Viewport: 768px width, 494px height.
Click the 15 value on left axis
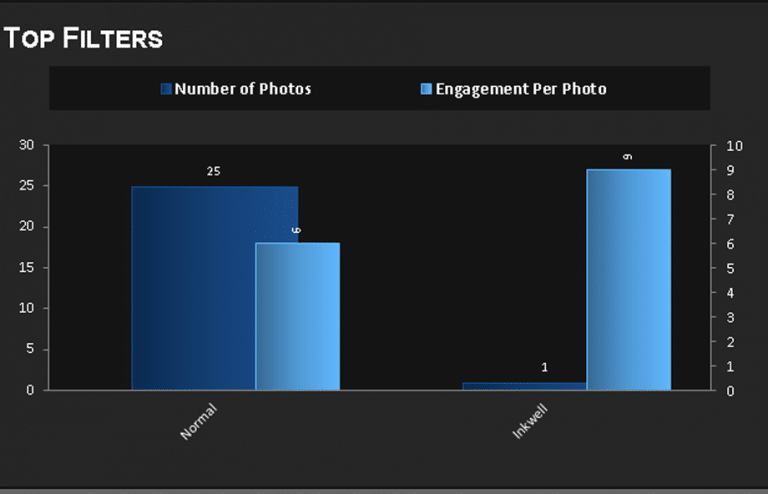pos(26,268)
